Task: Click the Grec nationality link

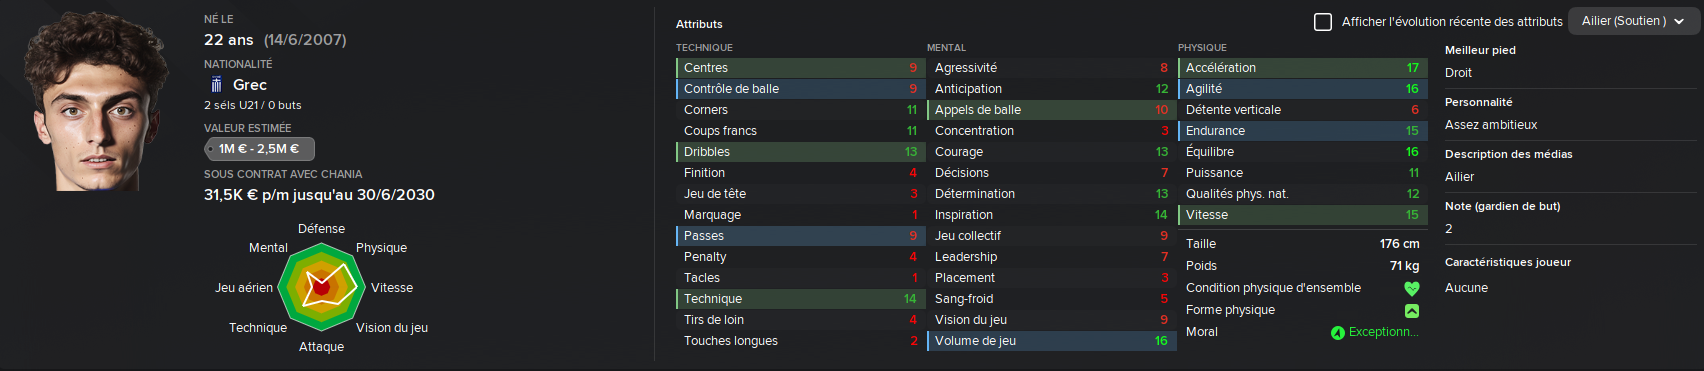Action: tap(250, 85)
